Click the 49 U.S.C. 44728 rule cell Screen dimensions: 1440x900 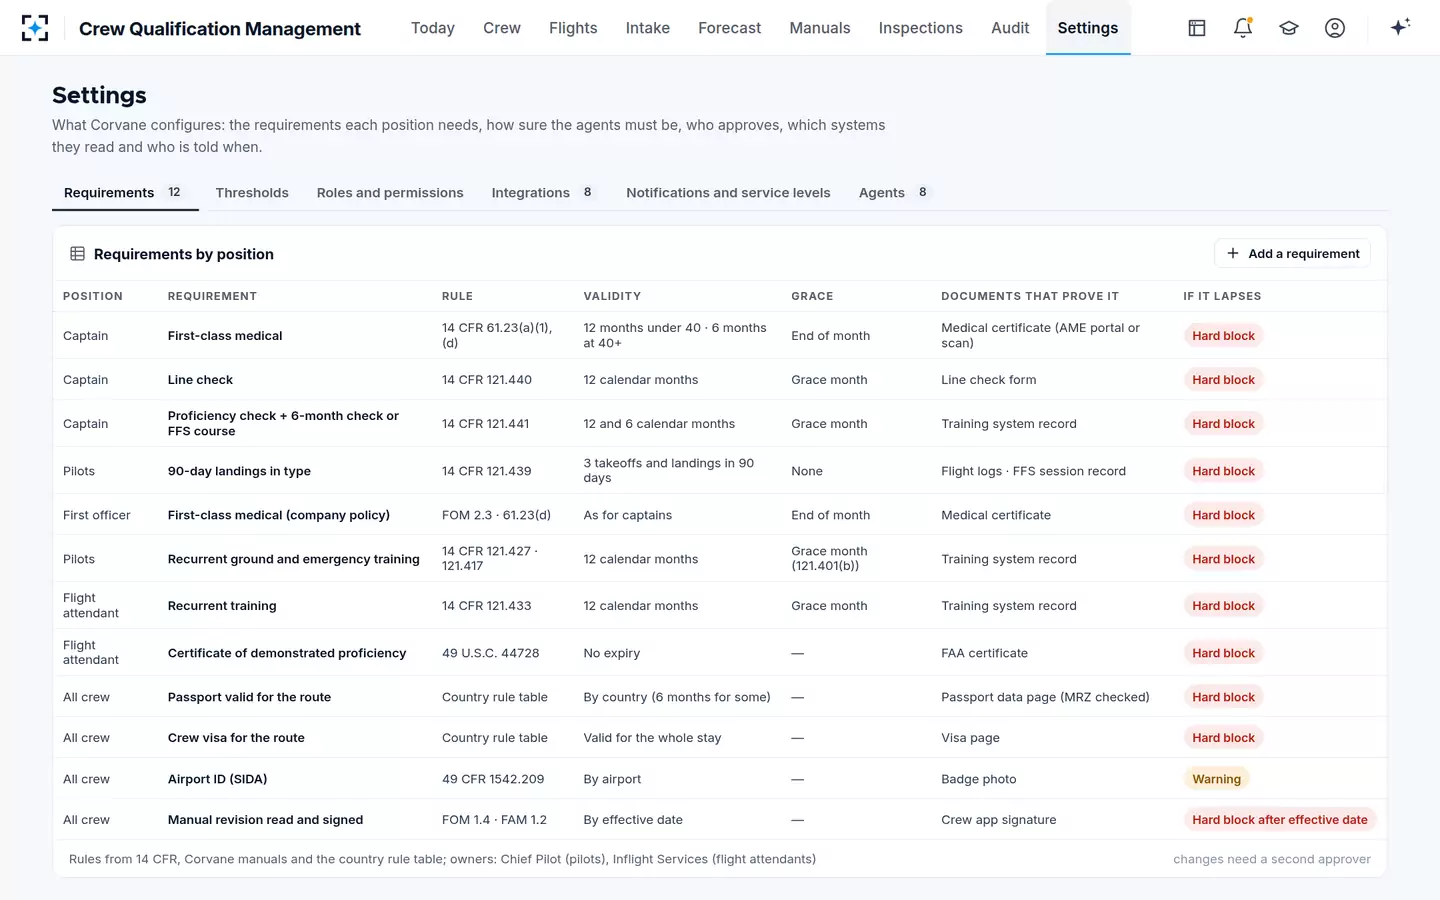click(x=490, y=653)
